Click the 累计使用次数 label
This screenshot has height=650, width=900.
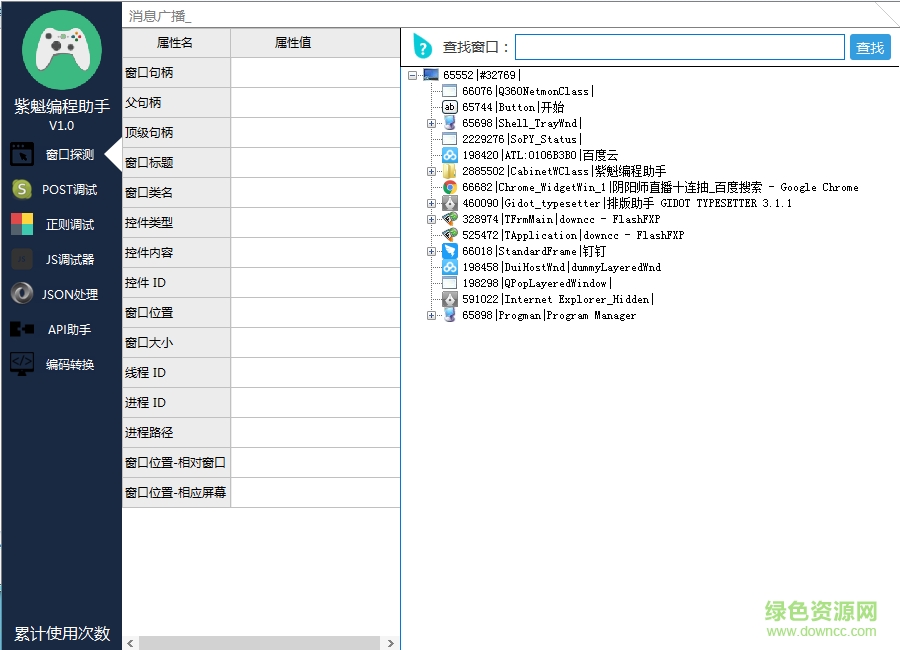pyautogui.click(x=62, y=633)
